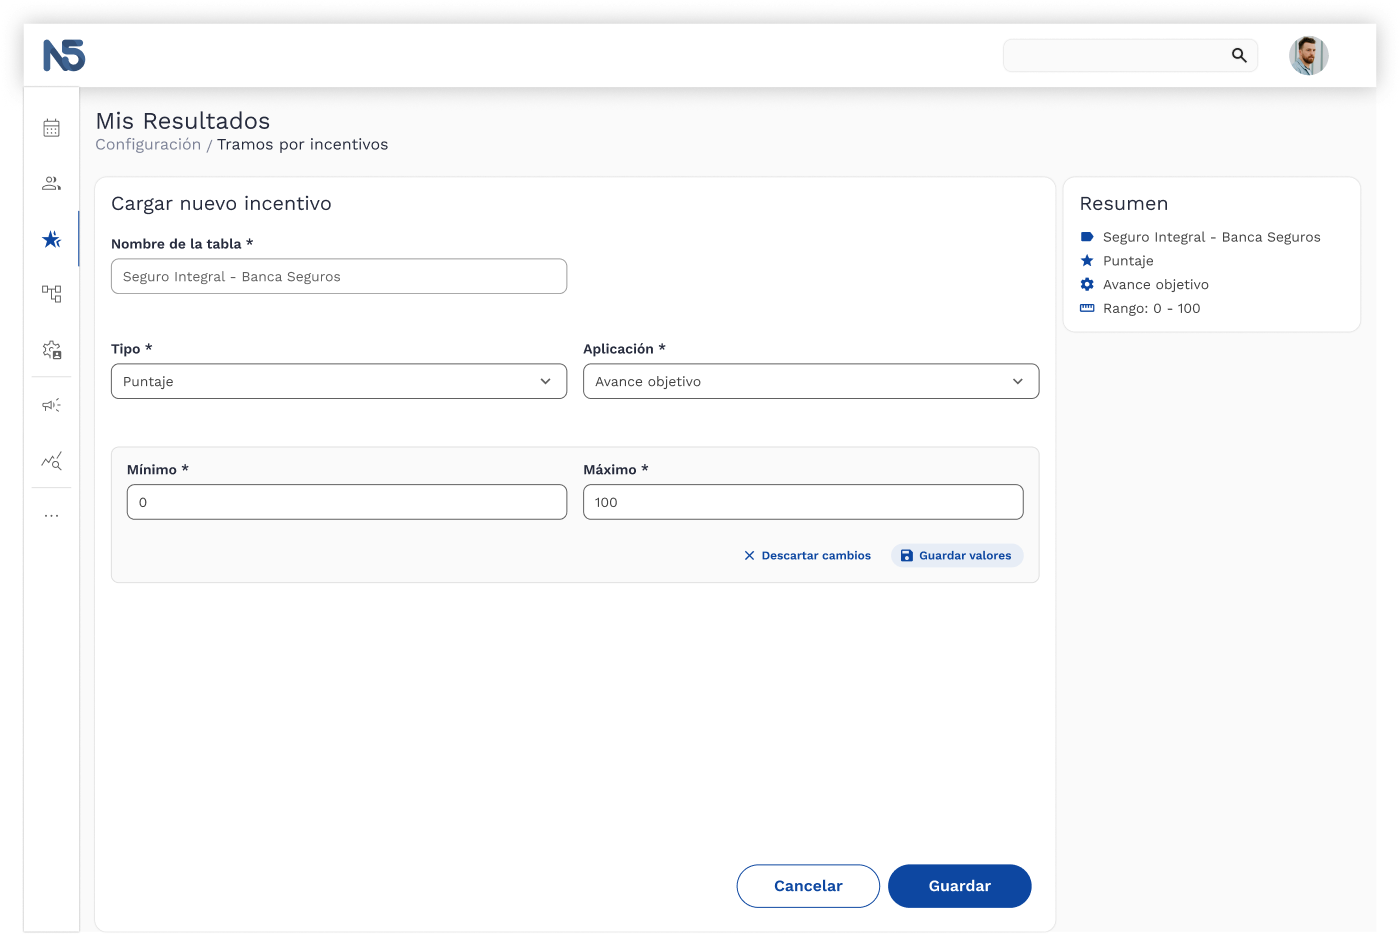Click the star icon beside Puntaje in Resumen

1087,260
